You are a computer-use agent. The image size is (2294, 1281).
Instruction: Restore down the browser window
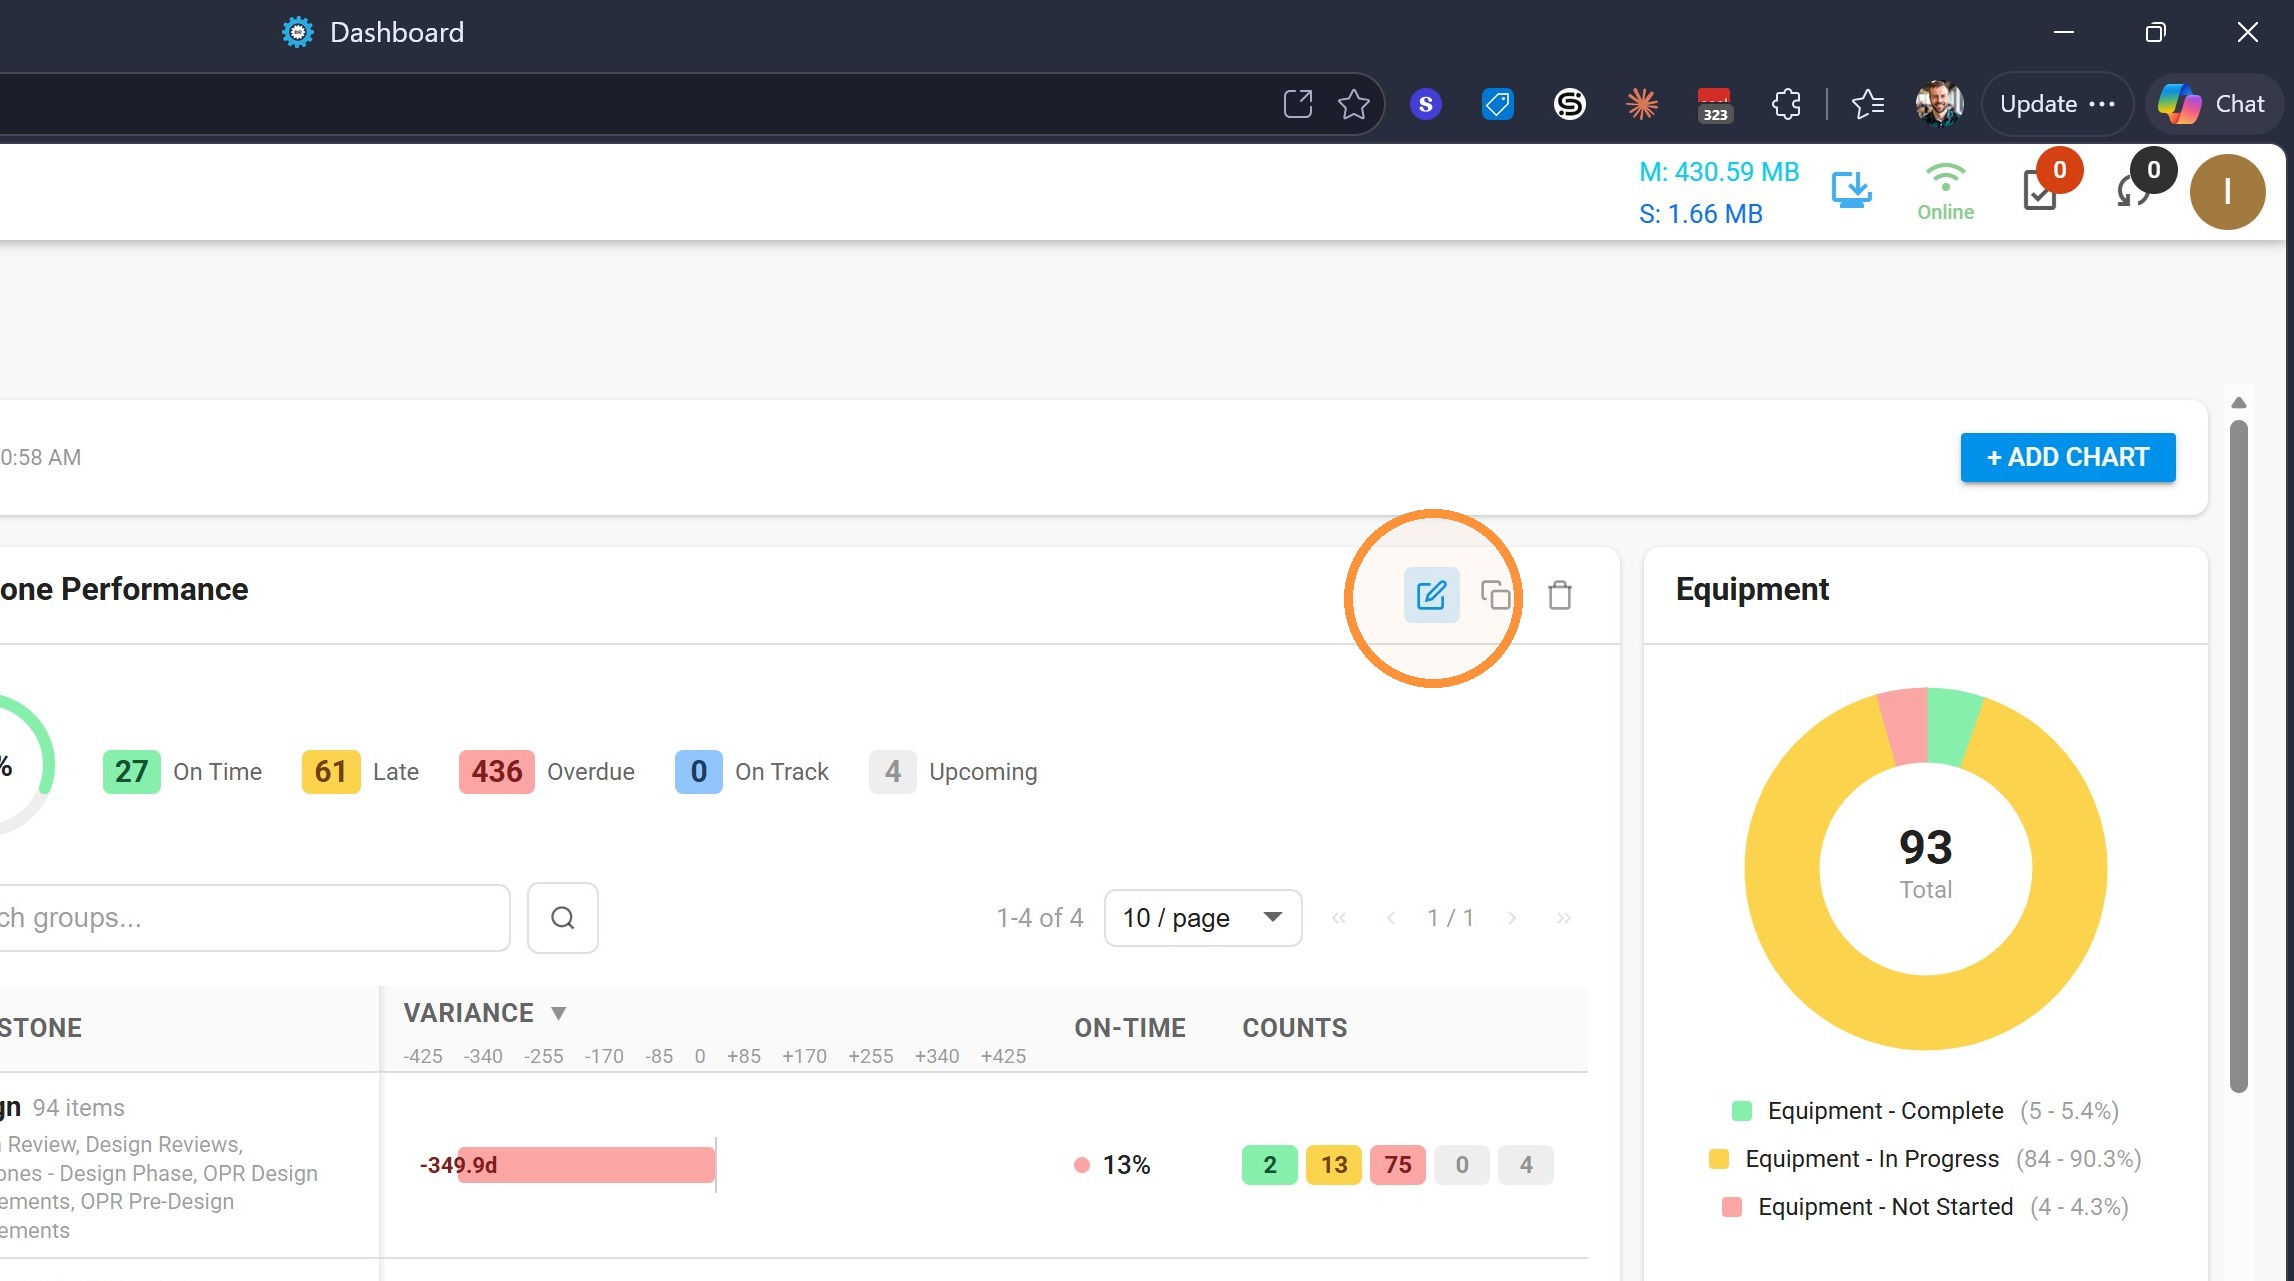tap(2155, 32)
